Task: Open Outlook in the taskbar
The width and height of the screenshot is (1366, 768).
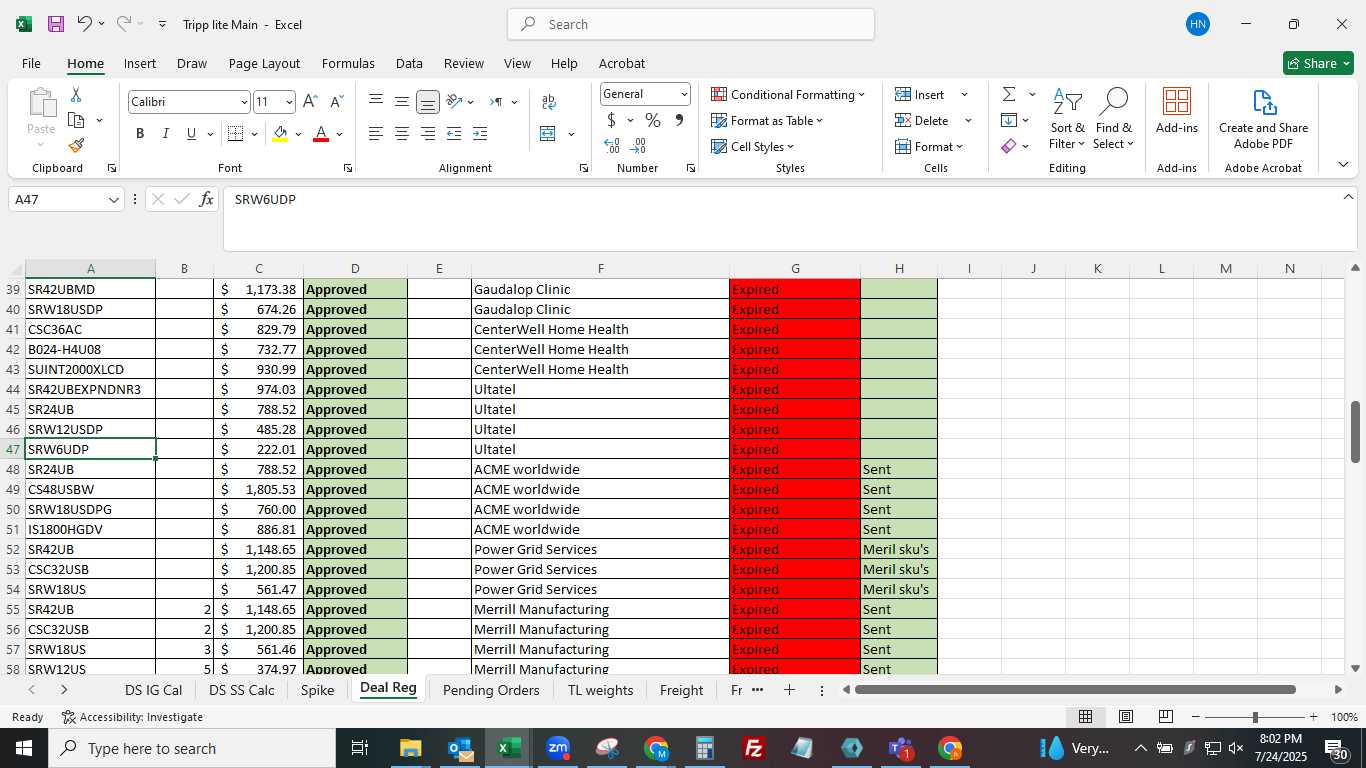Action: coord(460,748)
